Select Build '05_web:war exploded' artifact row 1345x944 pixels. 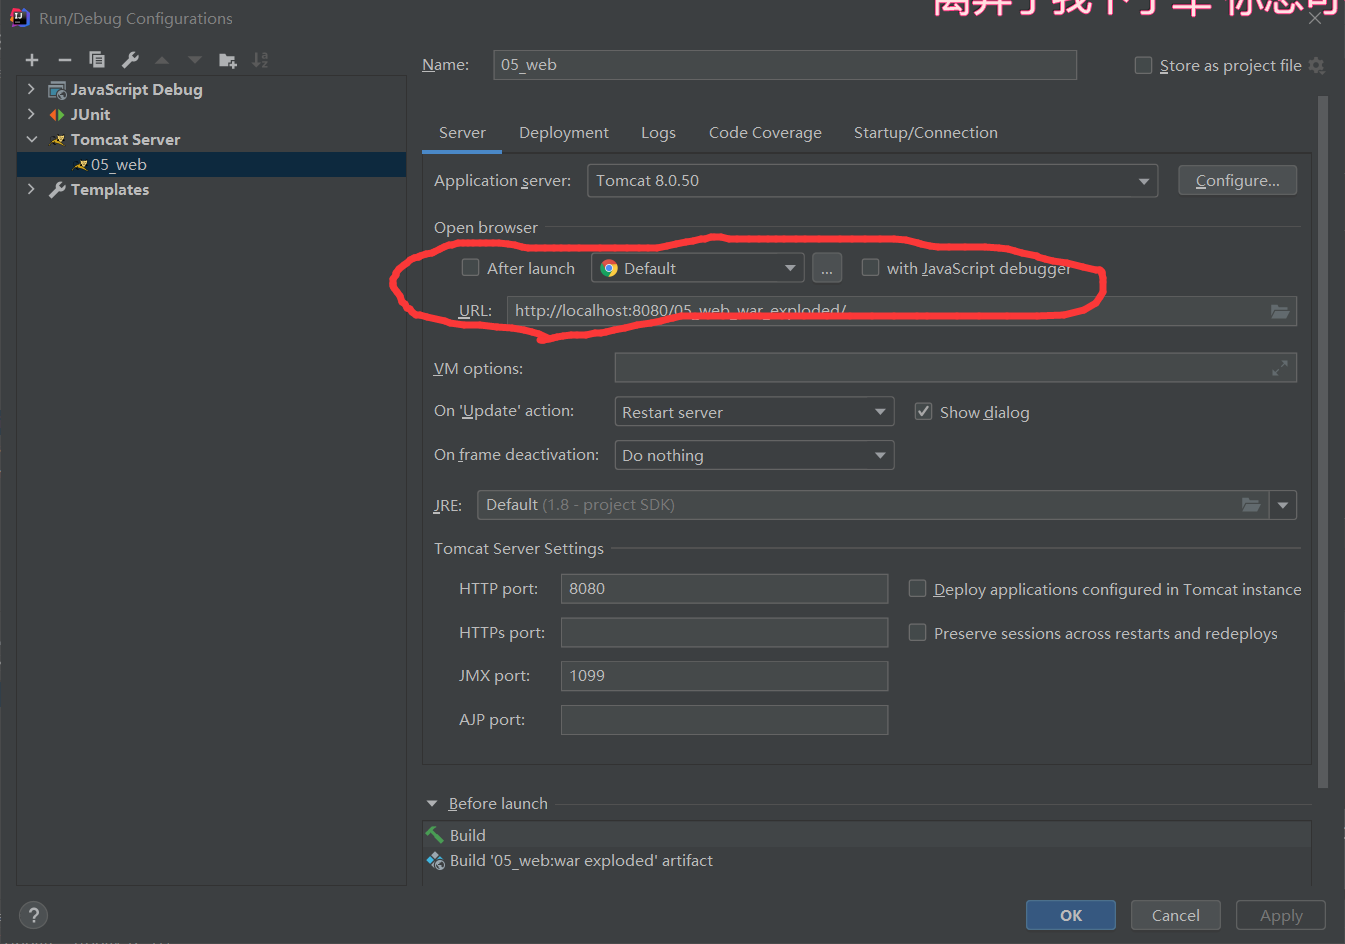(x=867, y=861)
